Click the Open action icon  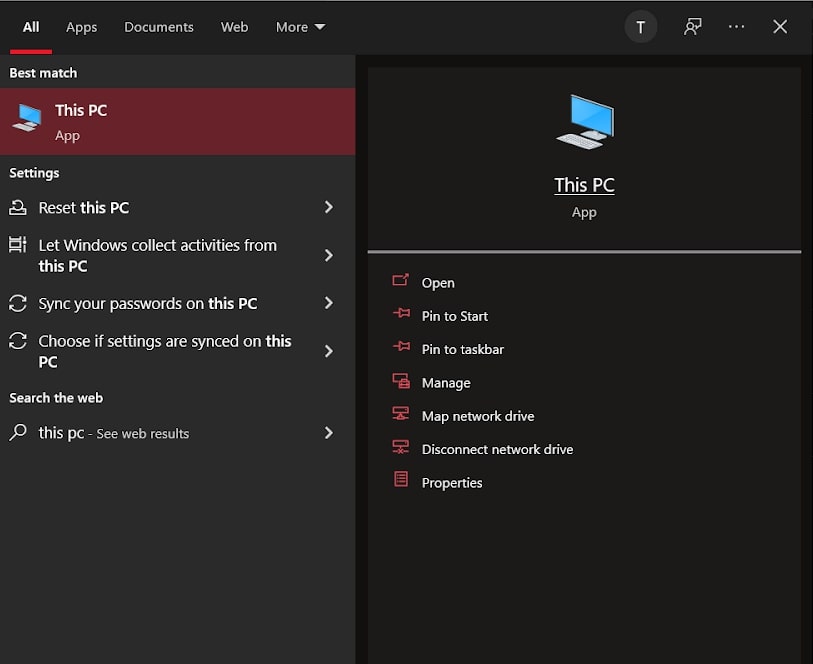coord(401,280)
